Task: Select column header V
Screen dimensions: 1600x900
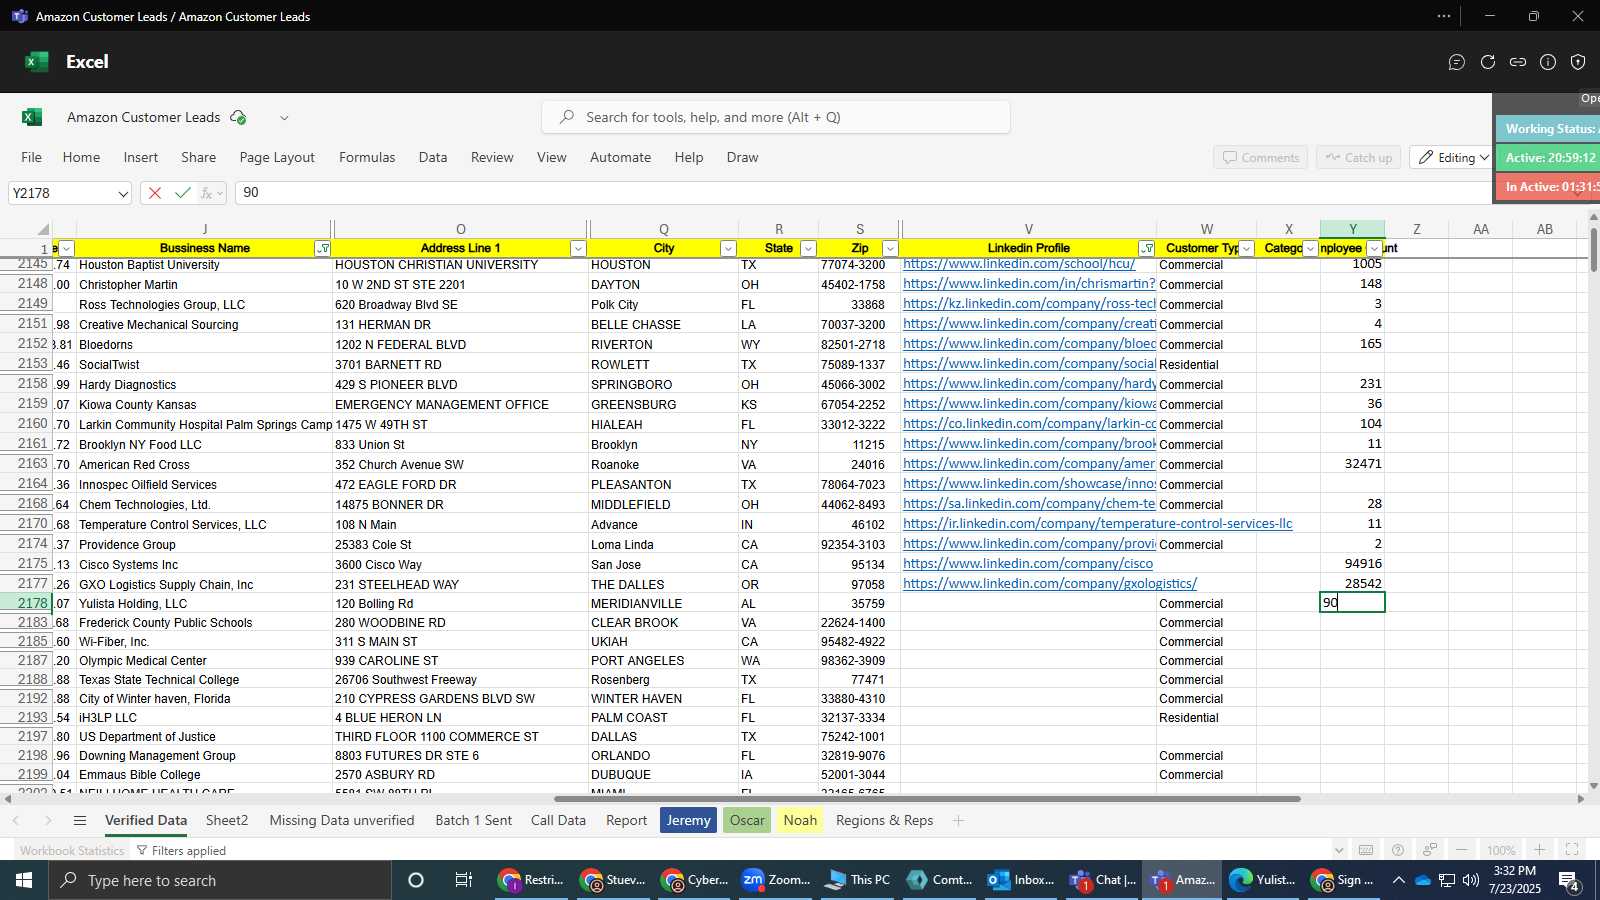Action: click(x=1028, y=229)
